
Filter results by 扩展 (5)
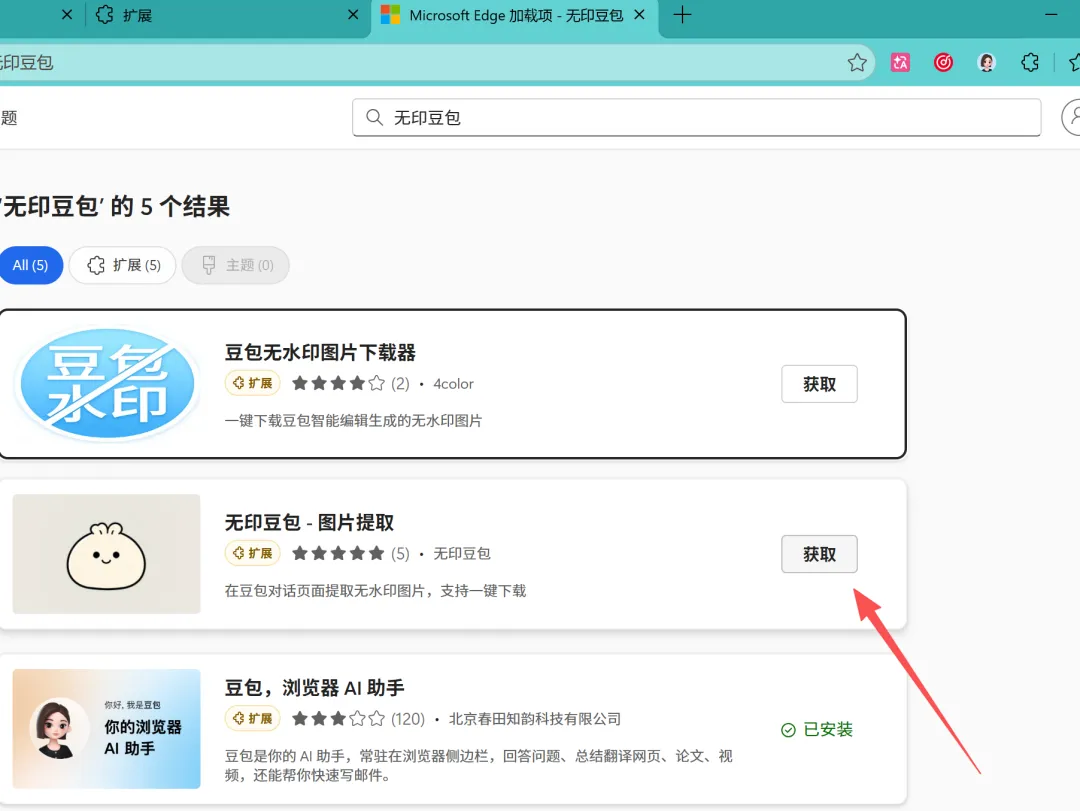pos(123,265)
